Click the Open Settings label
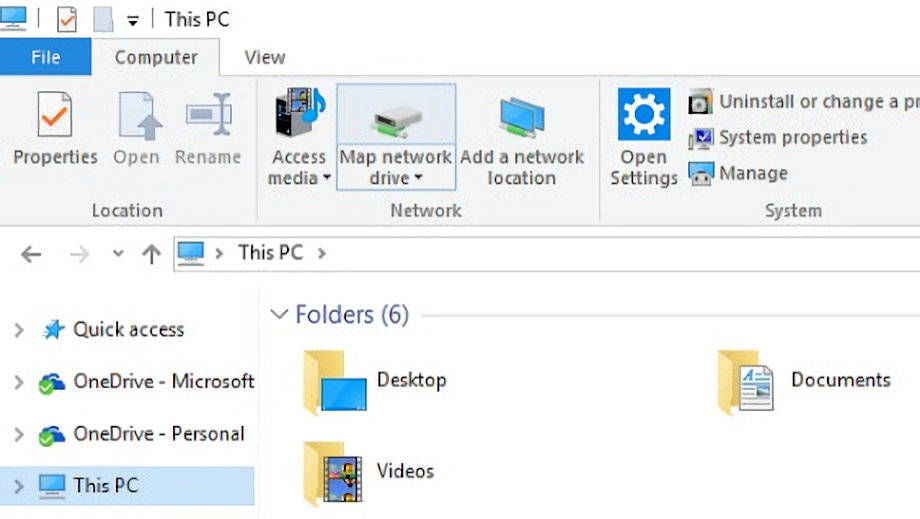Image resolution: width=920 pixels, height=519 pixels. pyautogui.click(x=644, y=168)
